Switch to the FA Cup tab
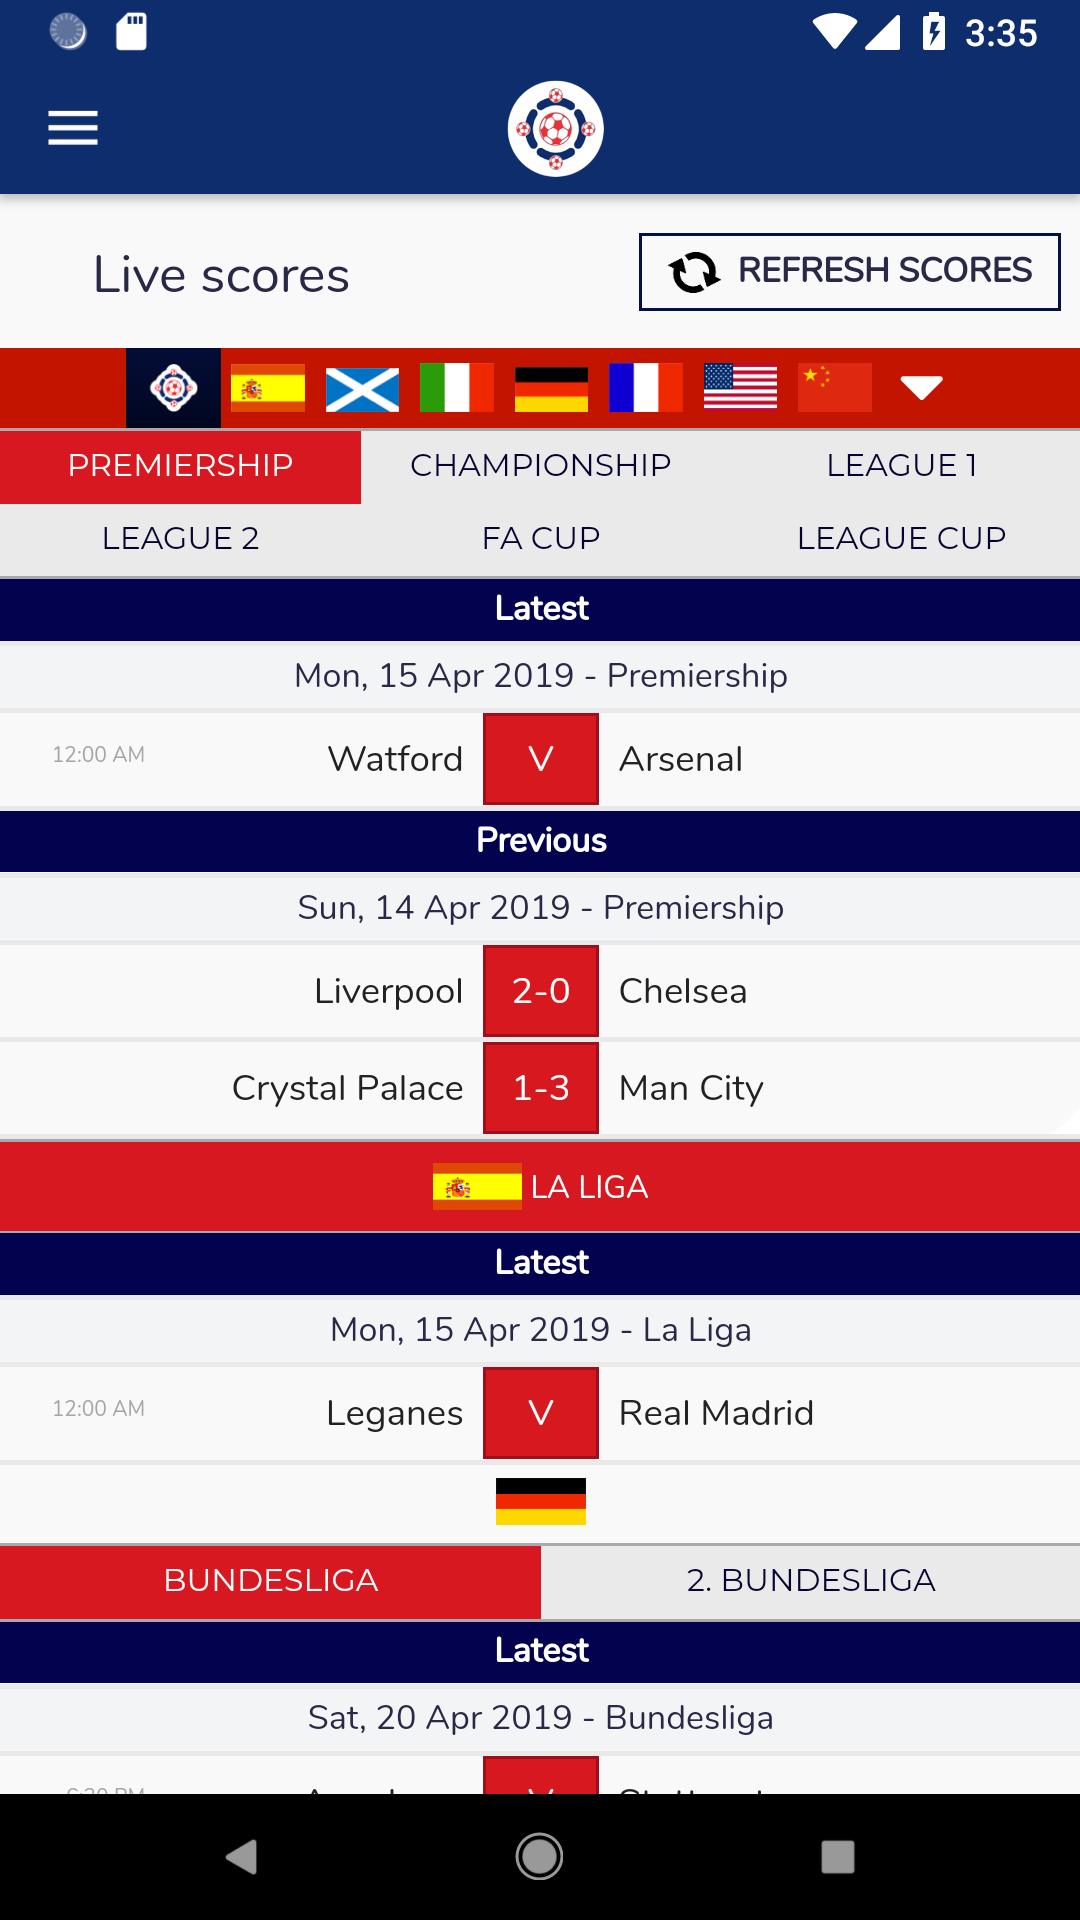The width and height of the screenshot is (1080, 1920). point(541,539)
